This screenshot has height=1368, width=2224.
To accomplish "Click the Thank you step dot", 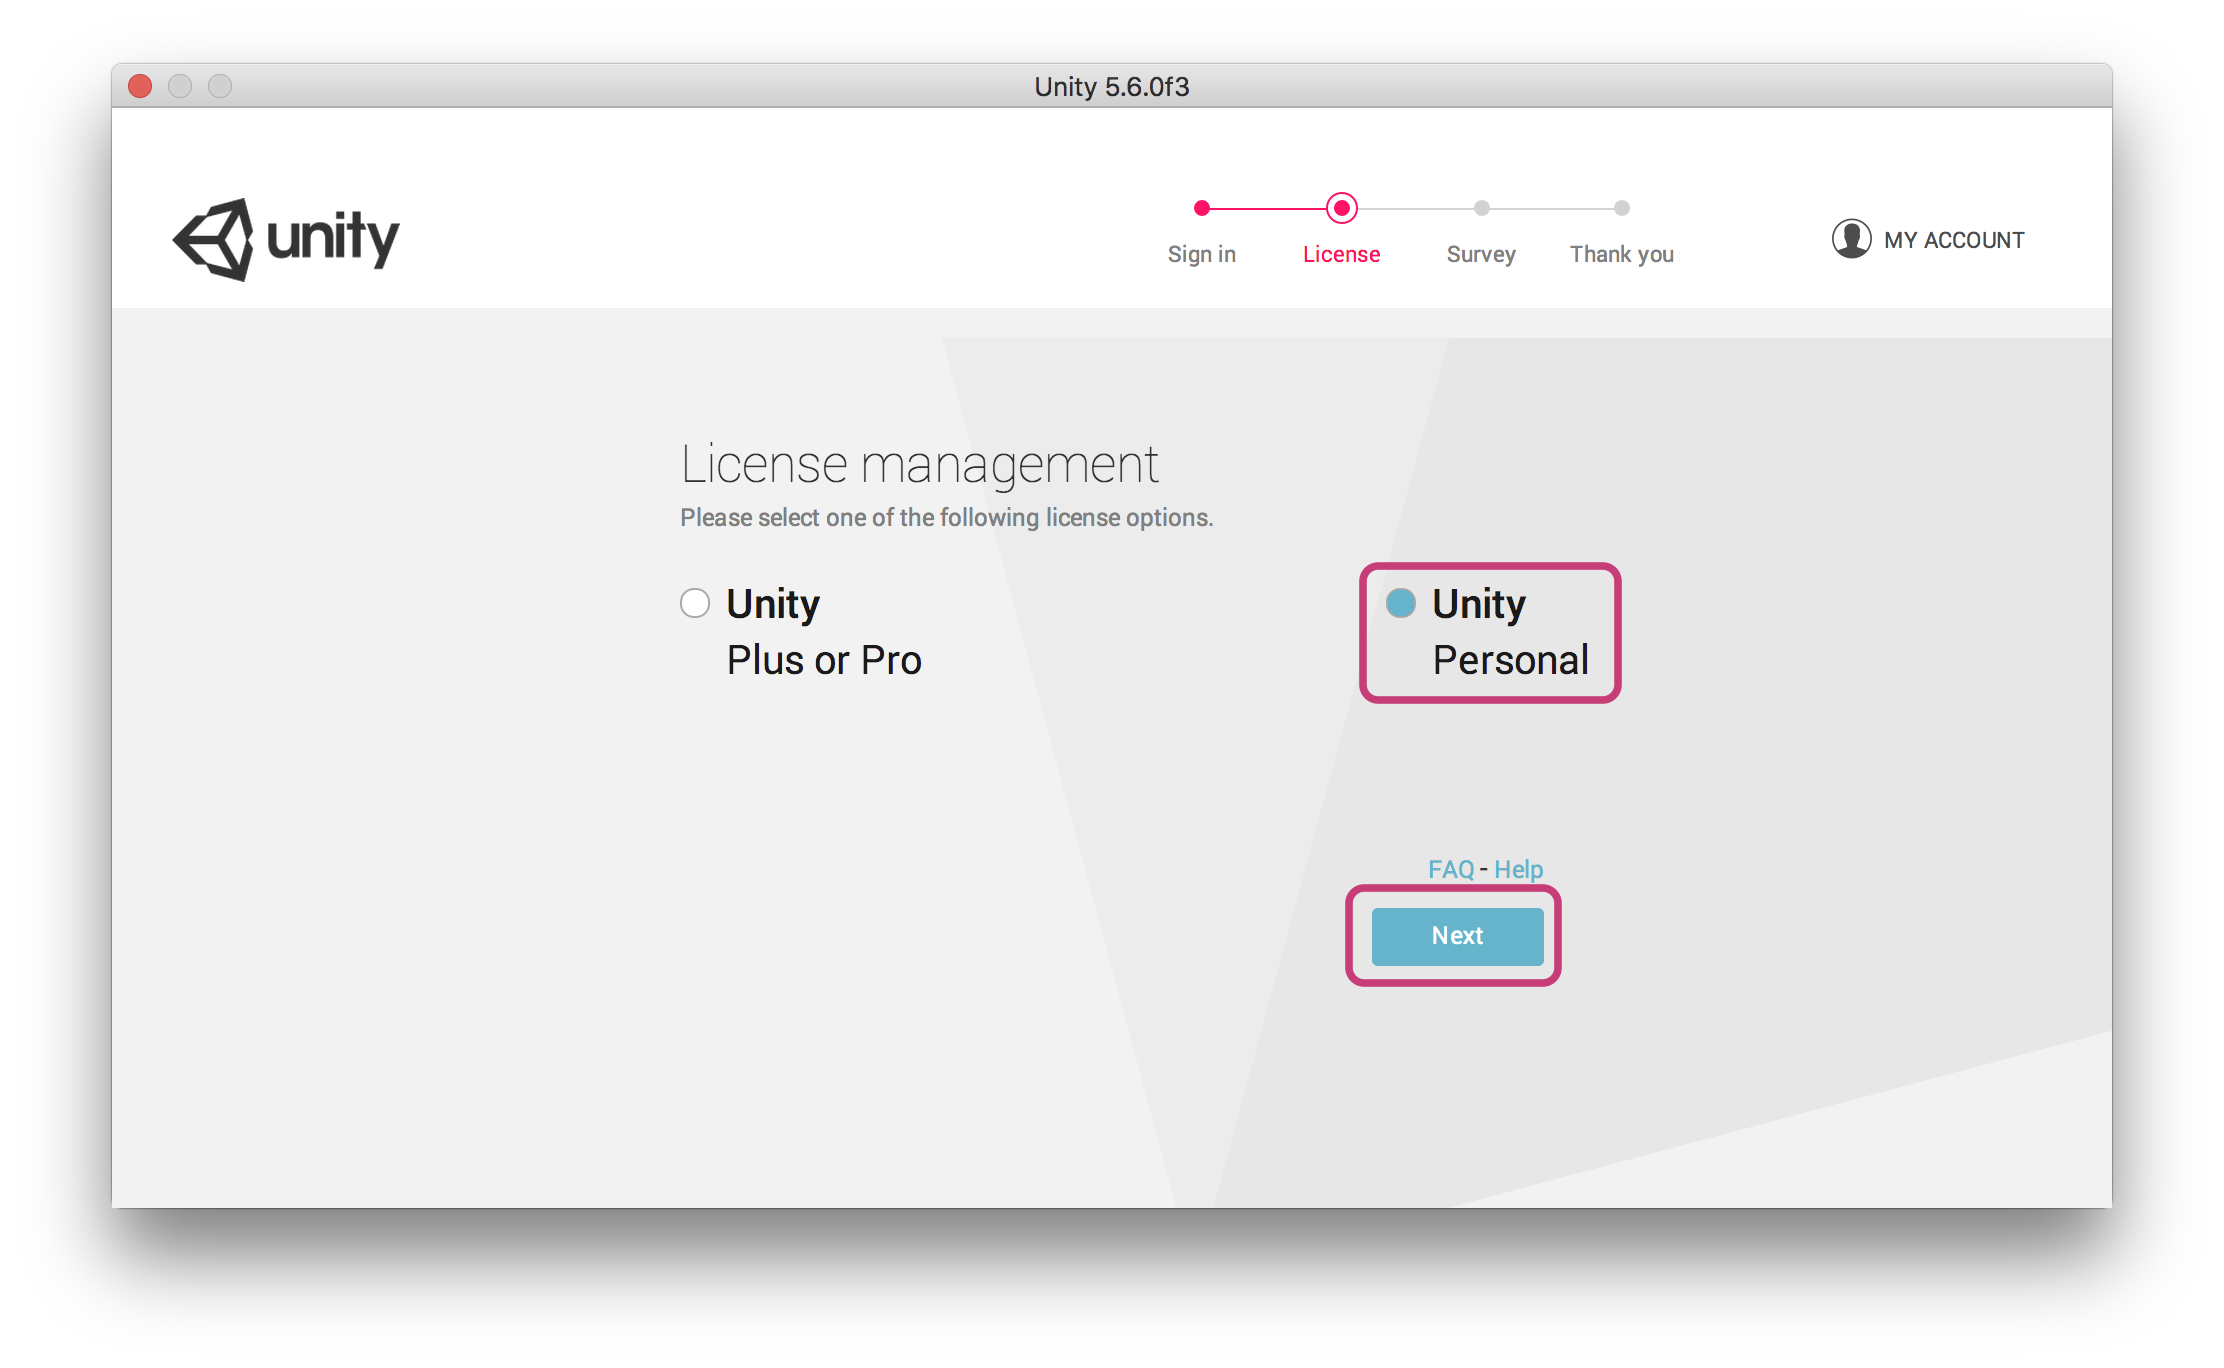I will click(x=1621, y=208).
